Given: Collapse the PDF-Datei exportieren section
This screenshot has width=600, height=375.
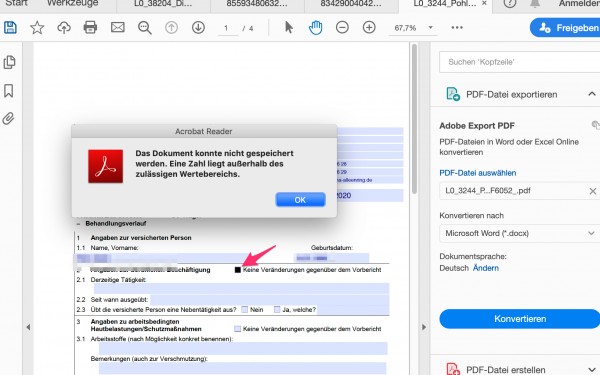Looking at the screenshot, I should tap(592, 94).
